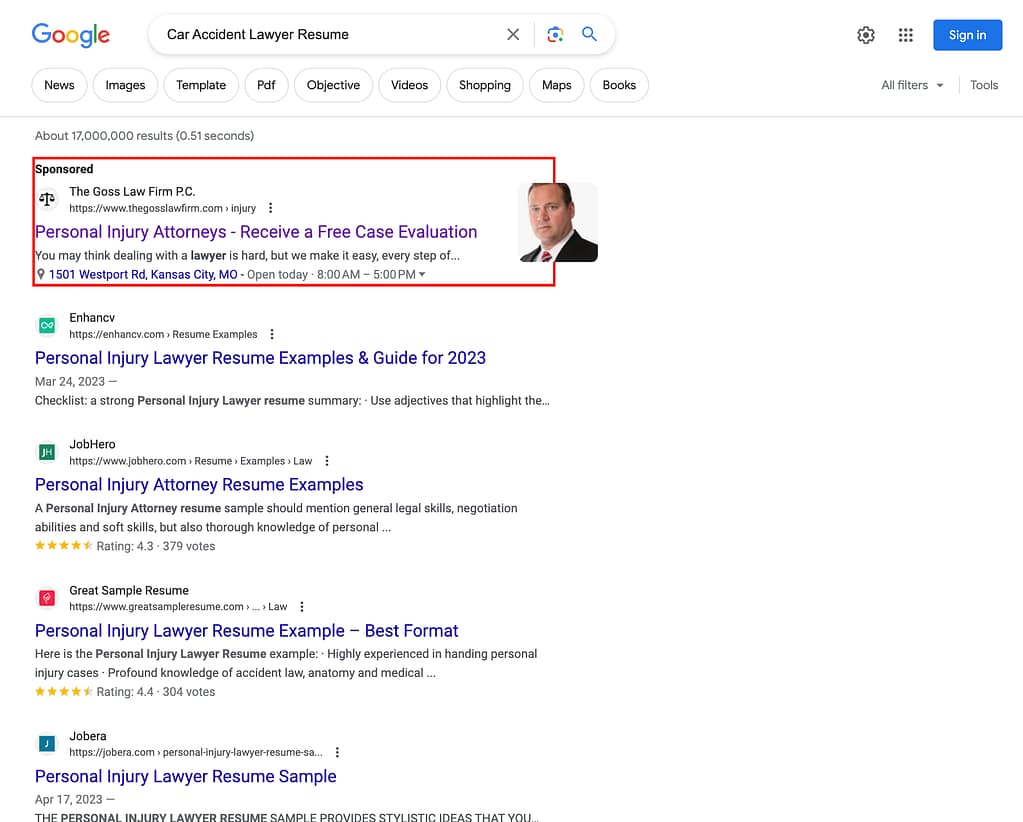The height and width of the screenshot is (822, 1023).
Task: Open 1501 Westport Rd, Kansas City address link
Action: 143,275
